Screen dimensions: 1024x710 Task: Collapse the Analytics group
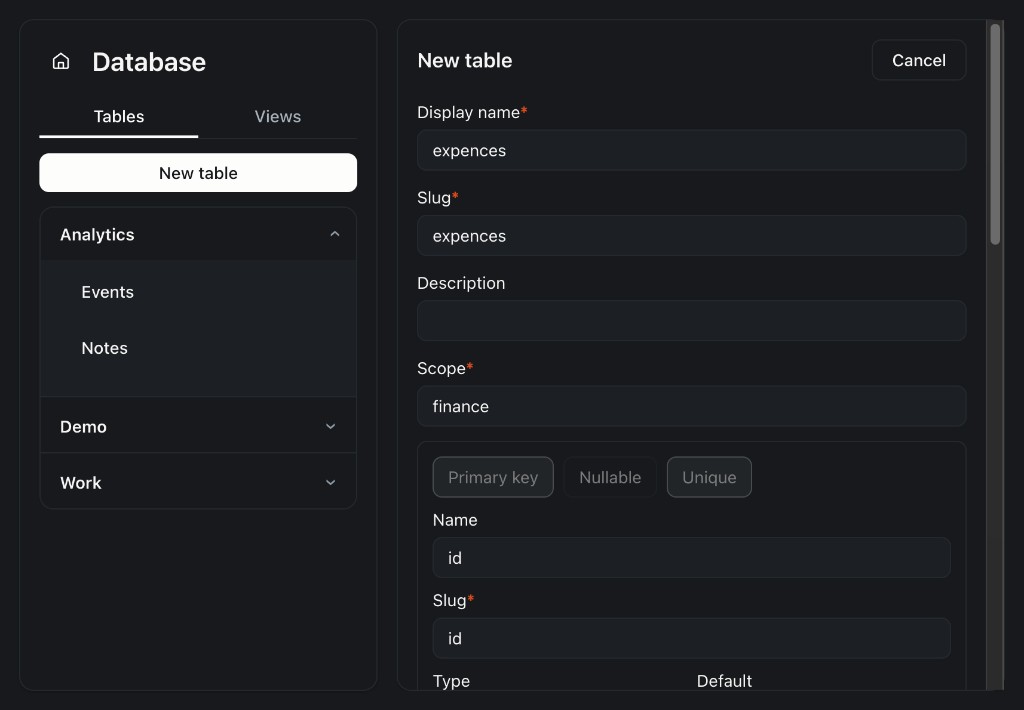point(198,234)
